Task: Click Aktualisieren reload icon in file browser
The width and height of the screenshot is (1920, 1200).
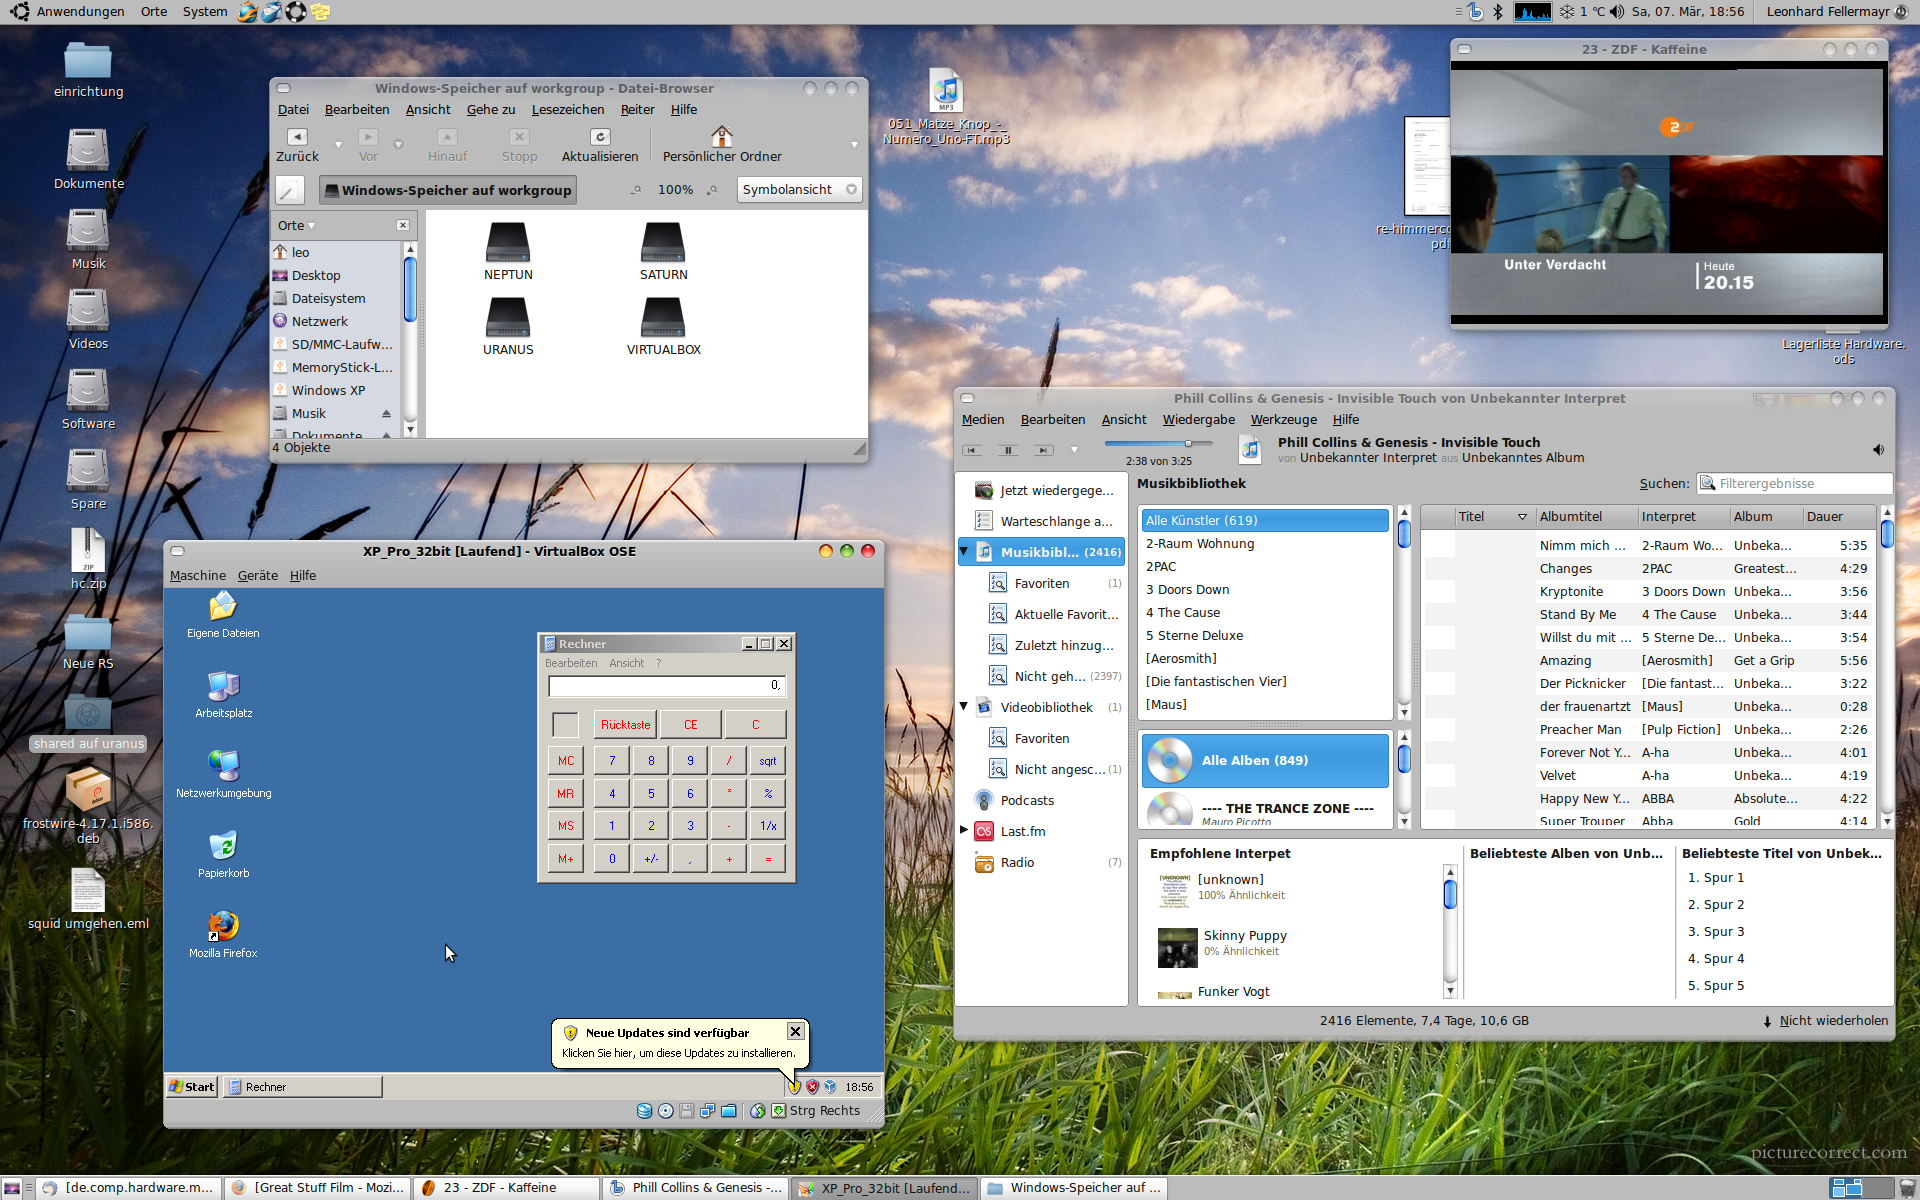Action: click(x=599, y=138)
